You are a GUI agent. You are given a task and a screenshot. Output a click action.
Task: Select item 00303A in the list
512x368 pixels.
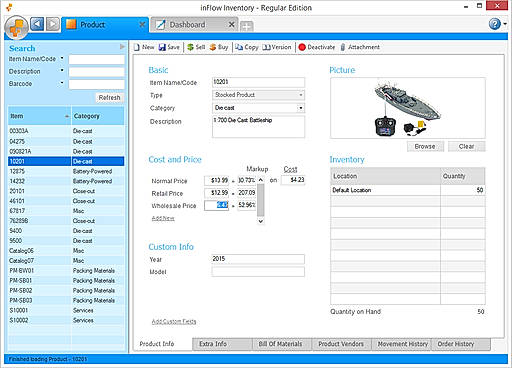coord(66,131)
